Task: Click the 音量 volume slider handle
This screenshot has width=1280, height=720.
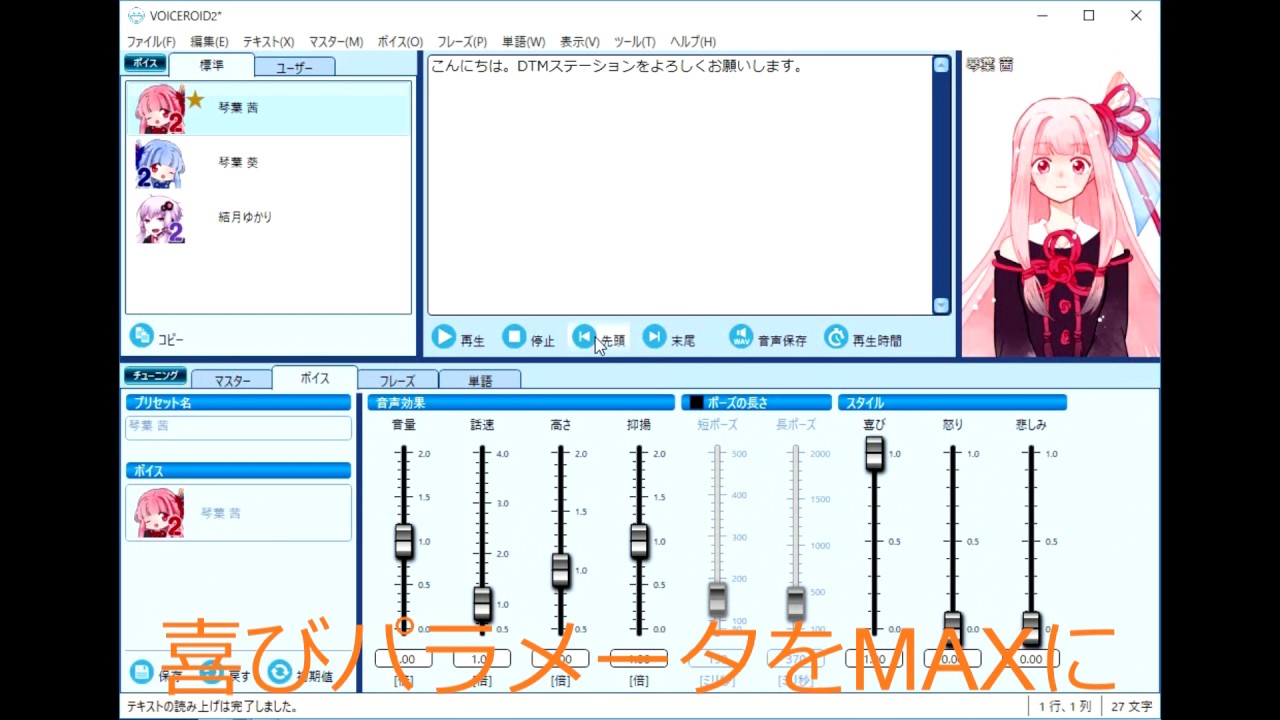Action: [x=403, y=540]
